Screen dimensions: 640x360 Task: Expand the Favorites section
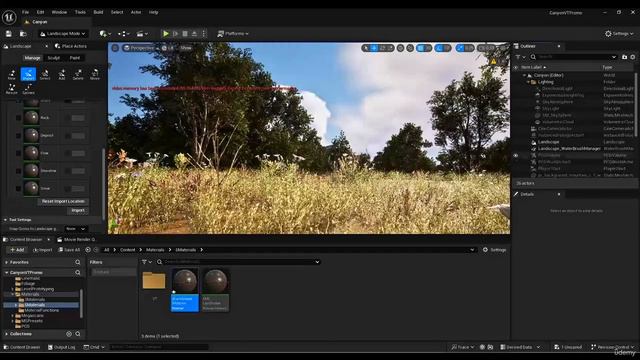tap(7, 262)
